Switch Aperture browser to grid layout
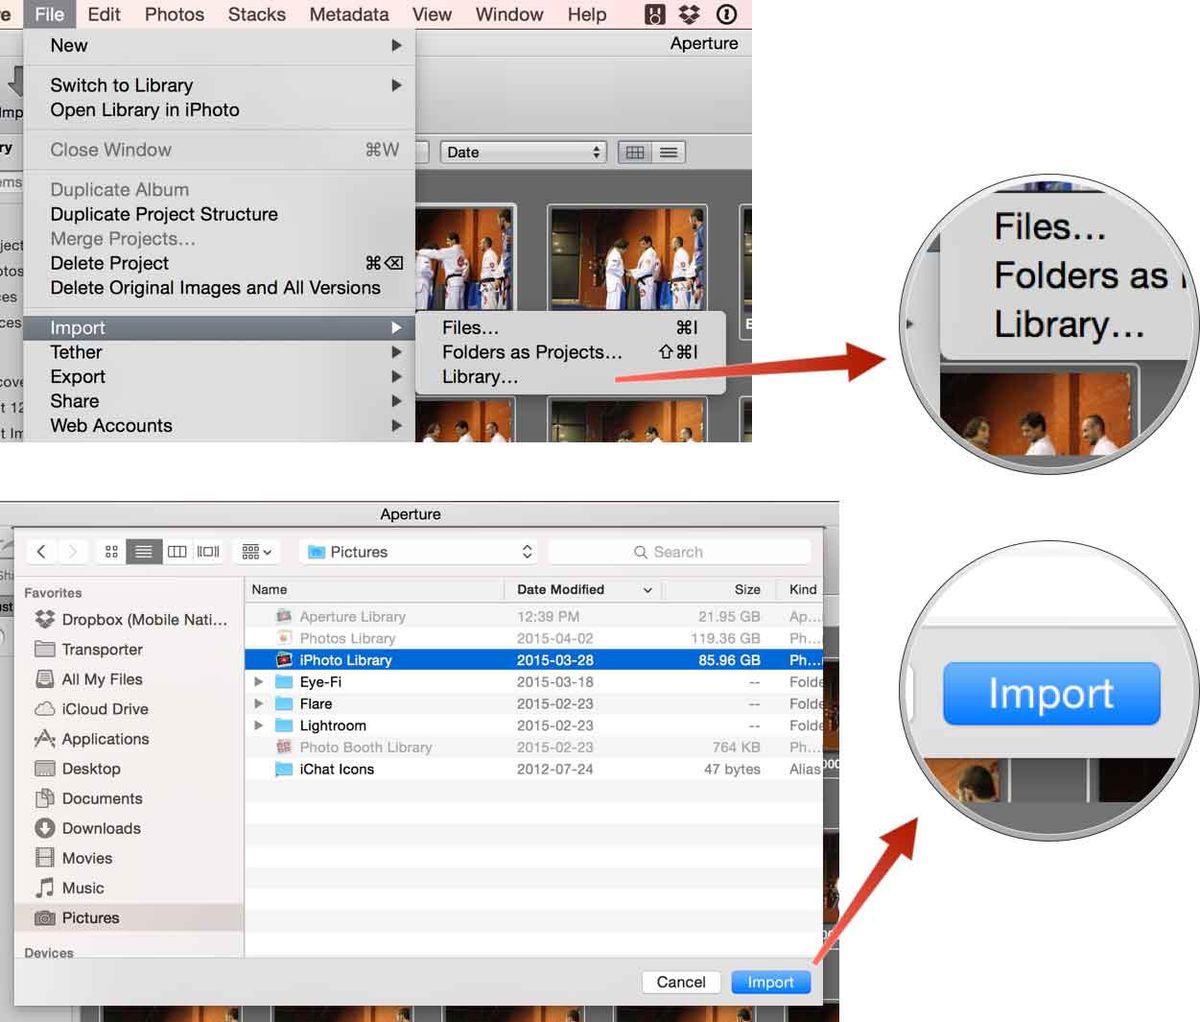 pos(634,151)
